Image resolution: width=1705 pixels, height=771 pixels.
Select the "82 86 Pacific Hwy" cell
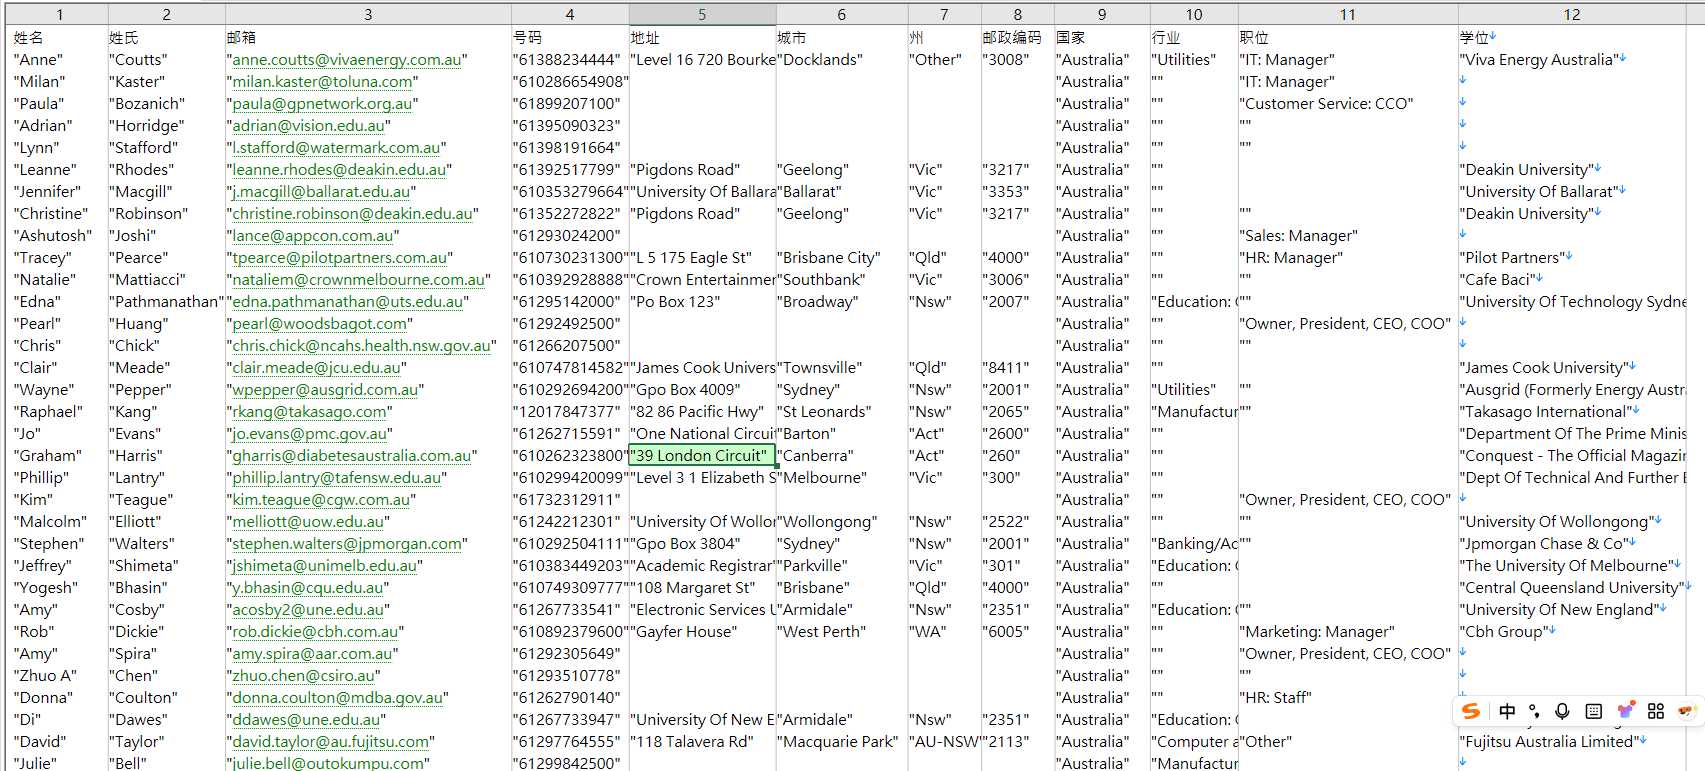coord(702,412)
